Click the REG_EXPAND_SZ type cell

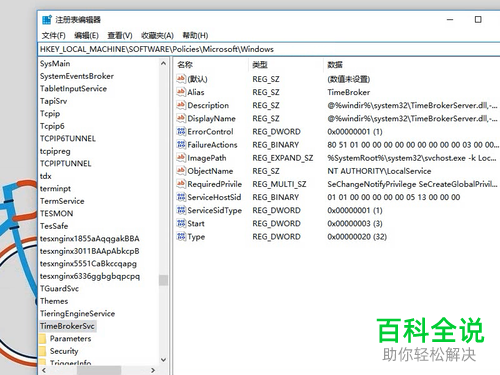(x=283, y=158)
